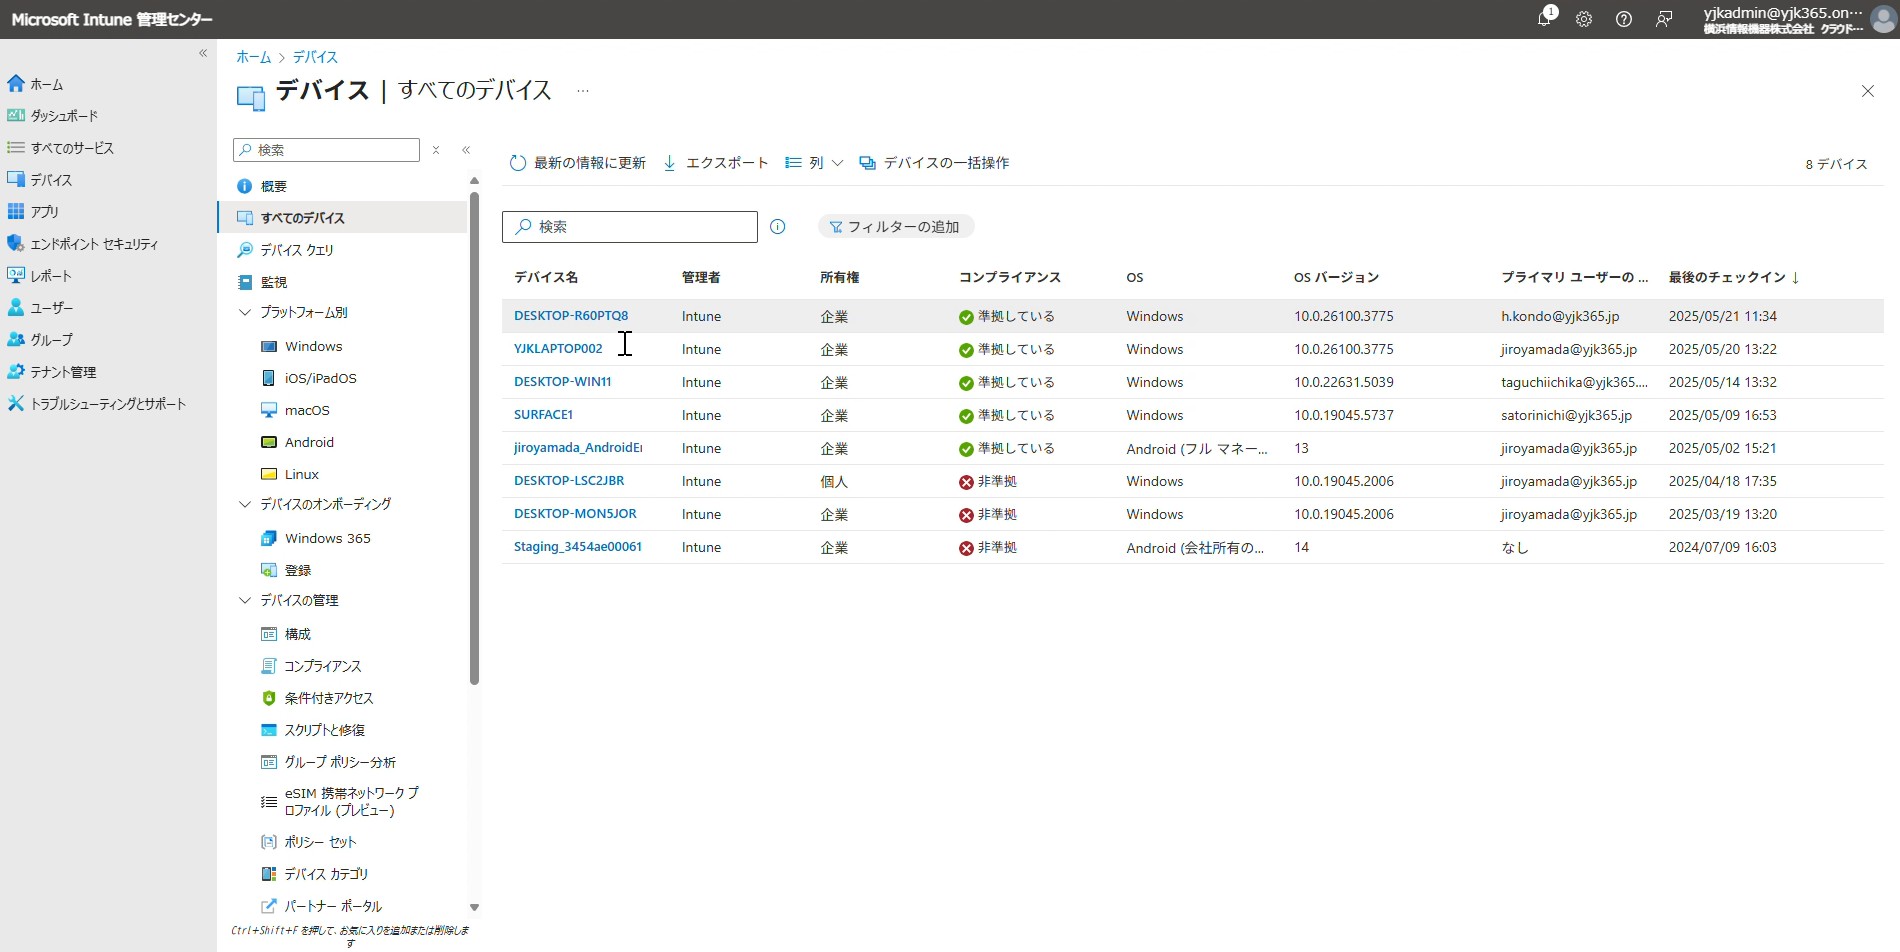Open the feedback icon in header
Image resolution: width=1900 pixels, height=952 pixels.
(1664, 19)
